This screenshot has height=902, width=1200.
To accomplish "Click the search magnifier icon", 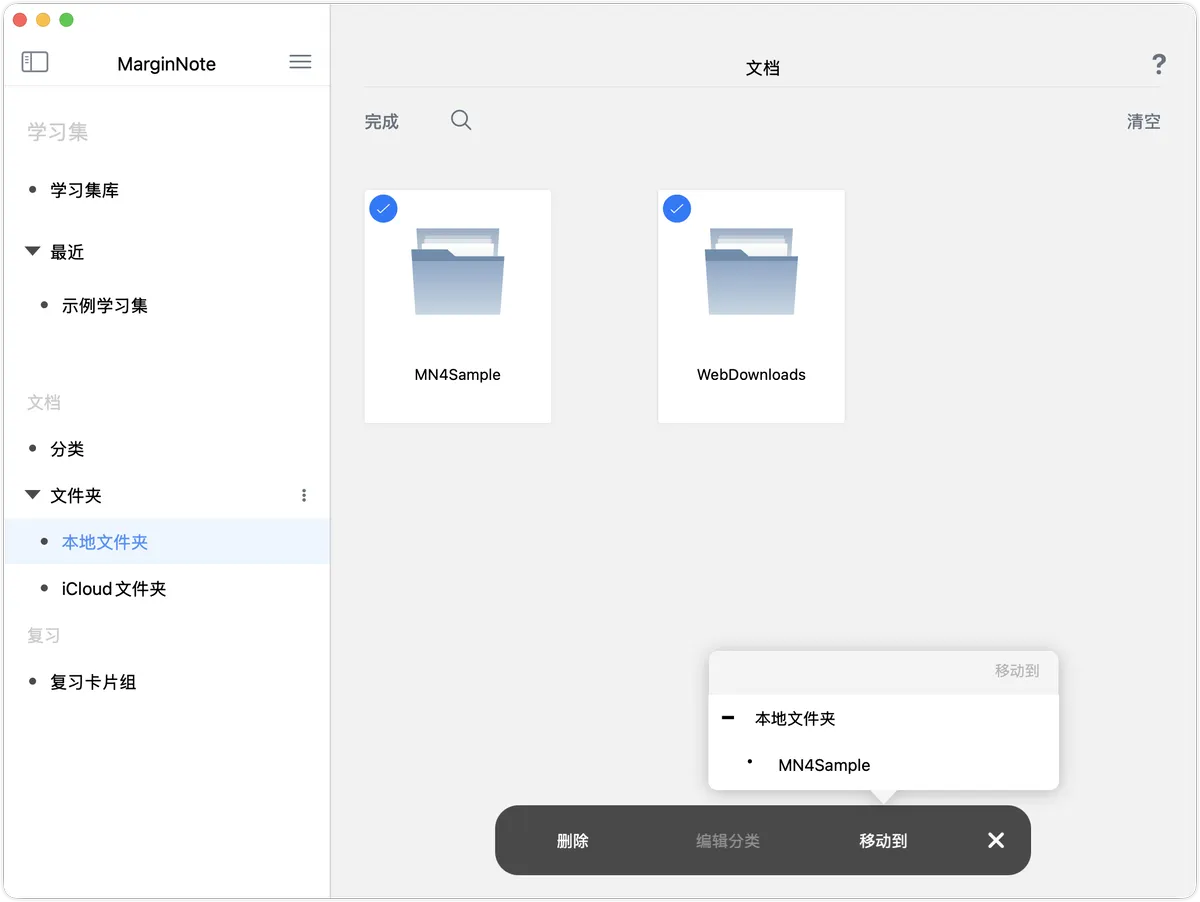I will [461, 120].
